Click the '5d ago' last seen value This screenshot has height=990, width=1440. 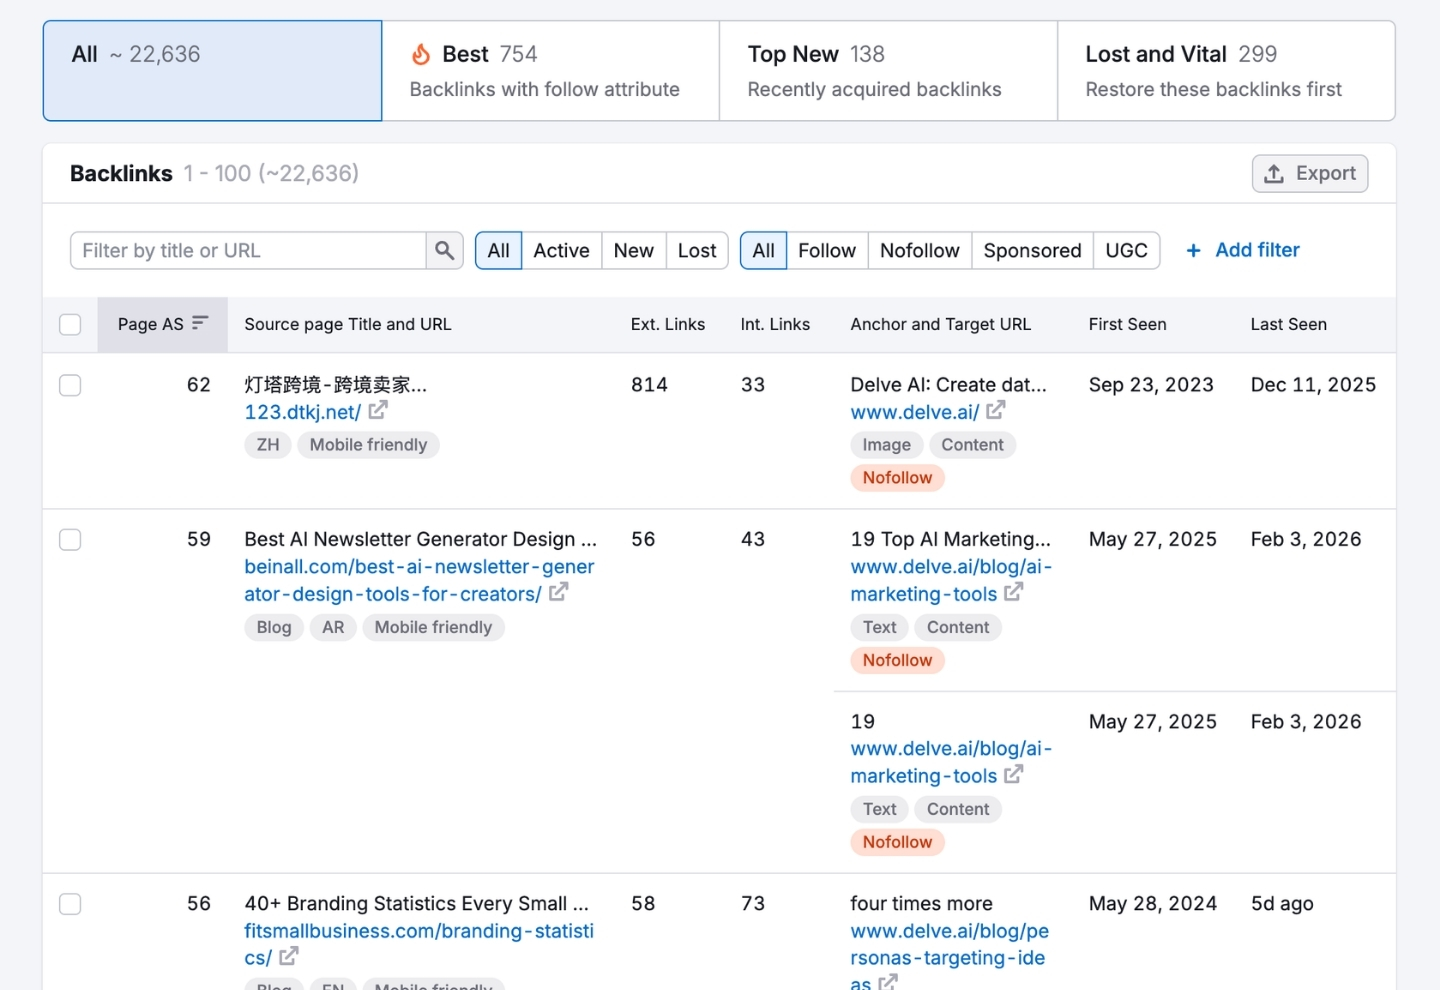pos(1282,903)
